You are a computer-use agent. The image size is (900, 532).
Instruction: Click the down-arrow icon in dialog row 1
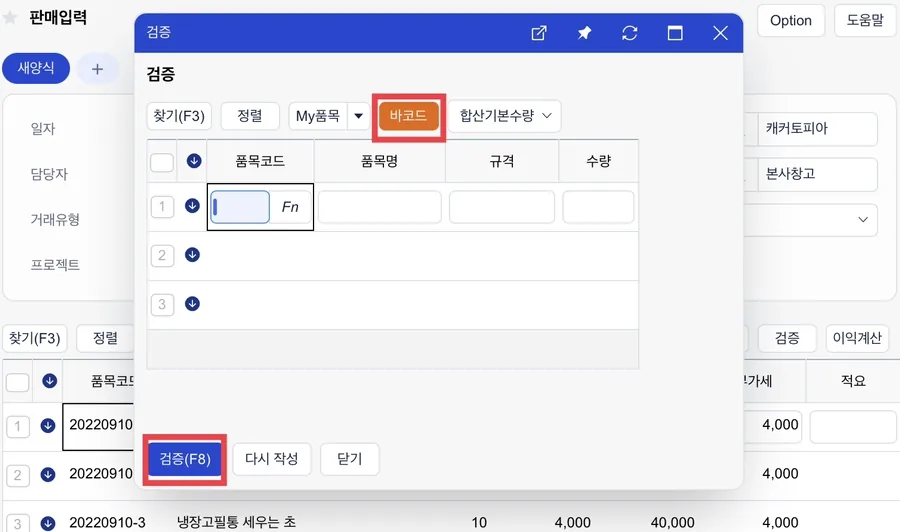coord(192,205)
